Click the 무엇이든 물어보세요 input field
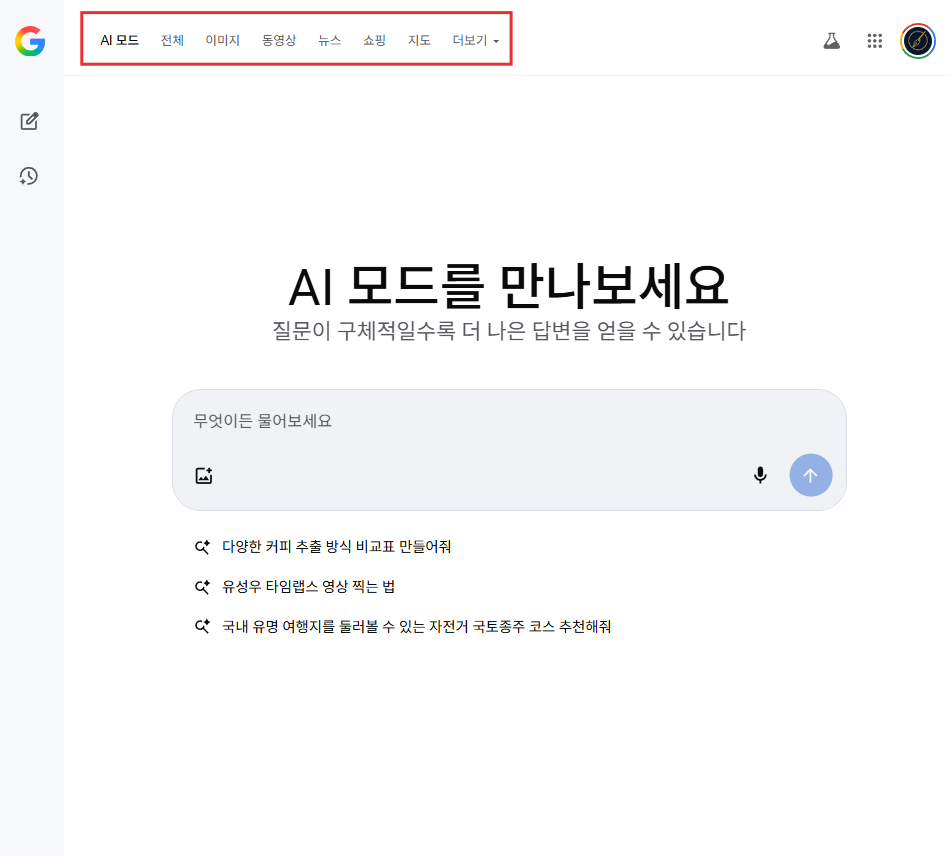Viewport: 951px width, 856px height. click(480, 421)
